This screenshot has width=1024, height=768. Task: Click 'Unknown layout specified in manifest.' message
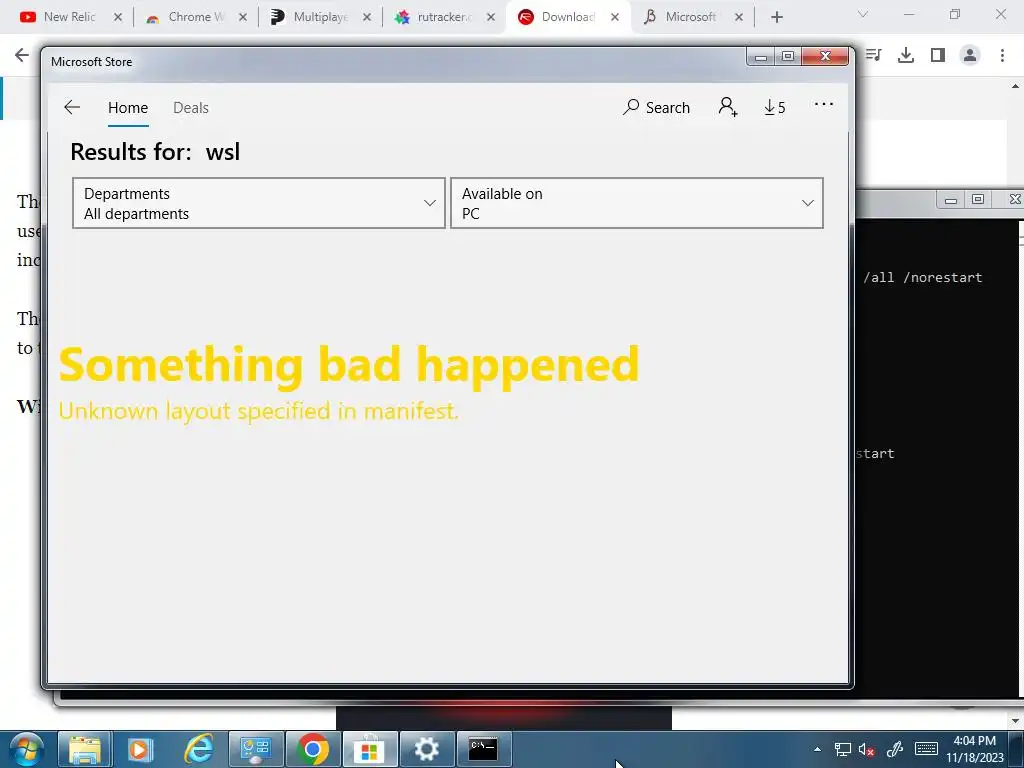(259, 411)
